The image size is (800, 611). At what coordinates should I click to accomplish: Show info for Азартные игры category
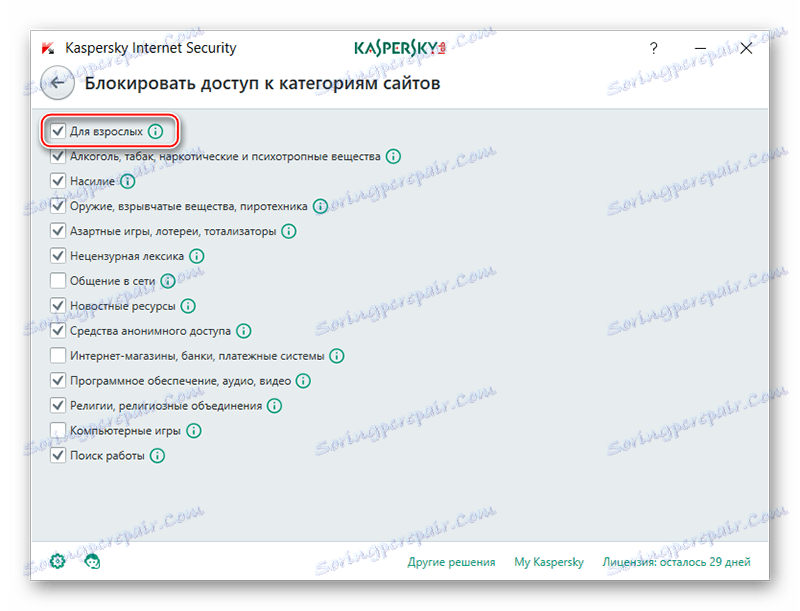tap(289, 231)
